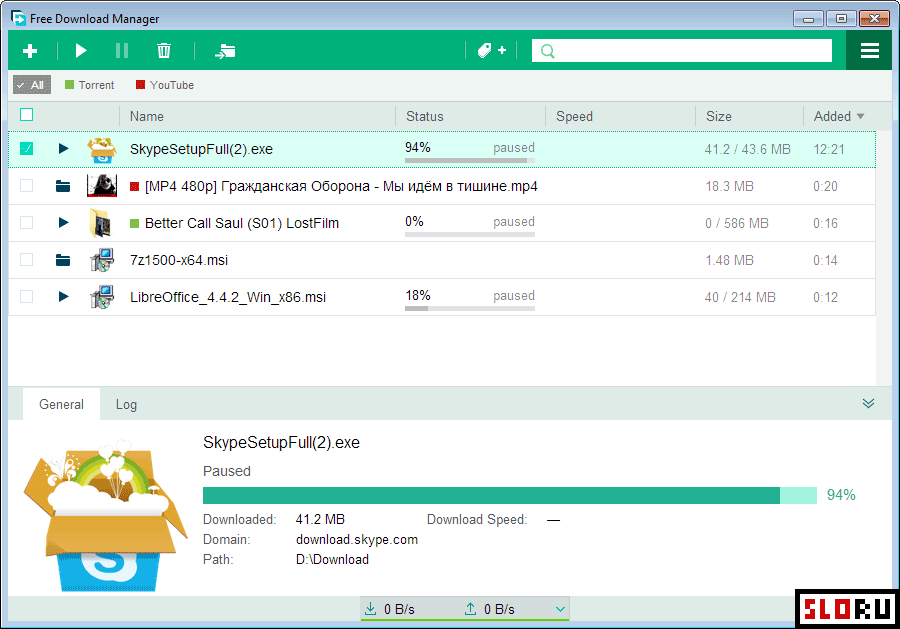
Task: Add a new tag using tag plus icon
Action: pos(492,51)
